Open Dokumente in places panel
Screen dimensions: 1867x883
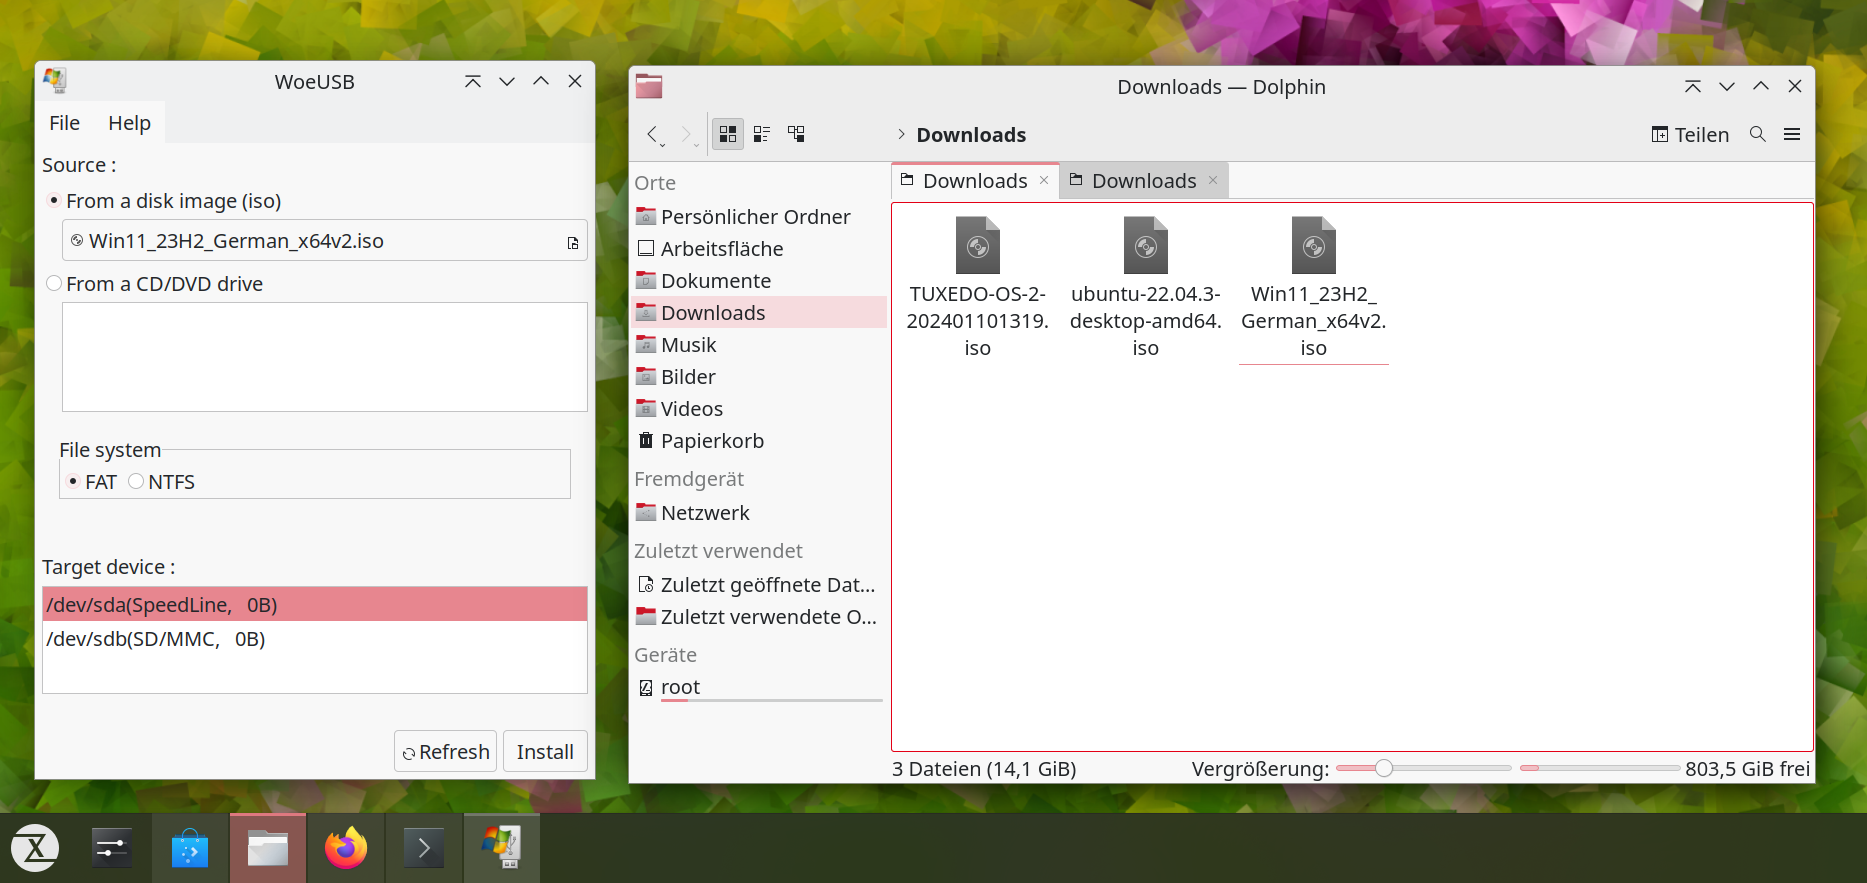(x=759, y=281)
